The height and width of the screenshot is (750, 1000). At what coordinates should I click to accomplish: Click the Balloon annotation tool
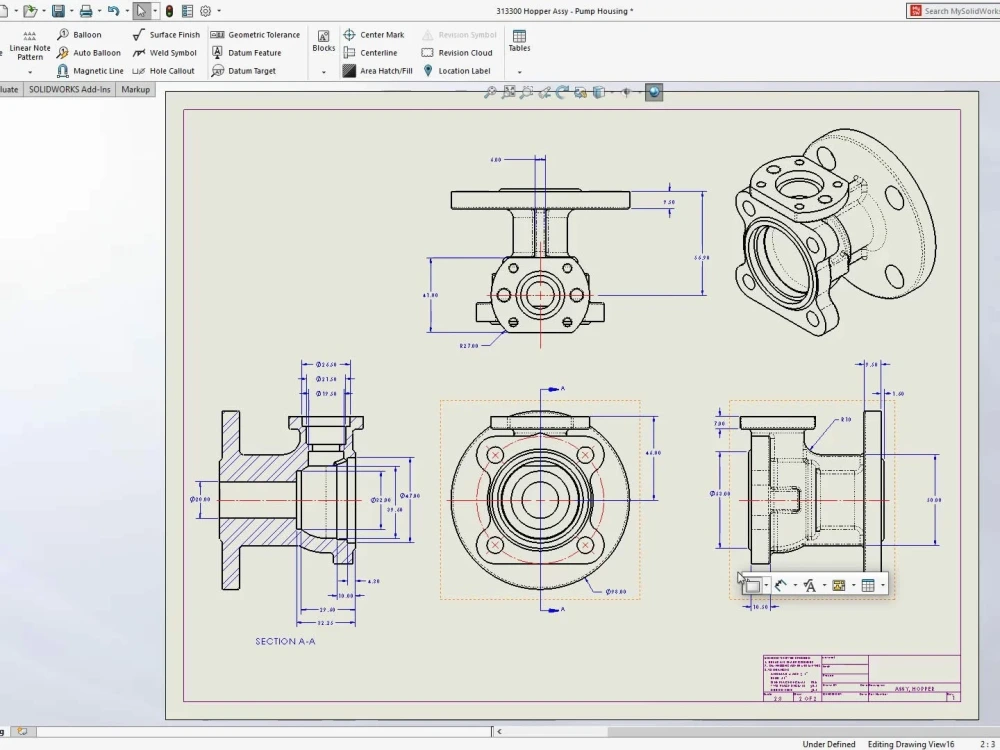click(x=79, y=34)
